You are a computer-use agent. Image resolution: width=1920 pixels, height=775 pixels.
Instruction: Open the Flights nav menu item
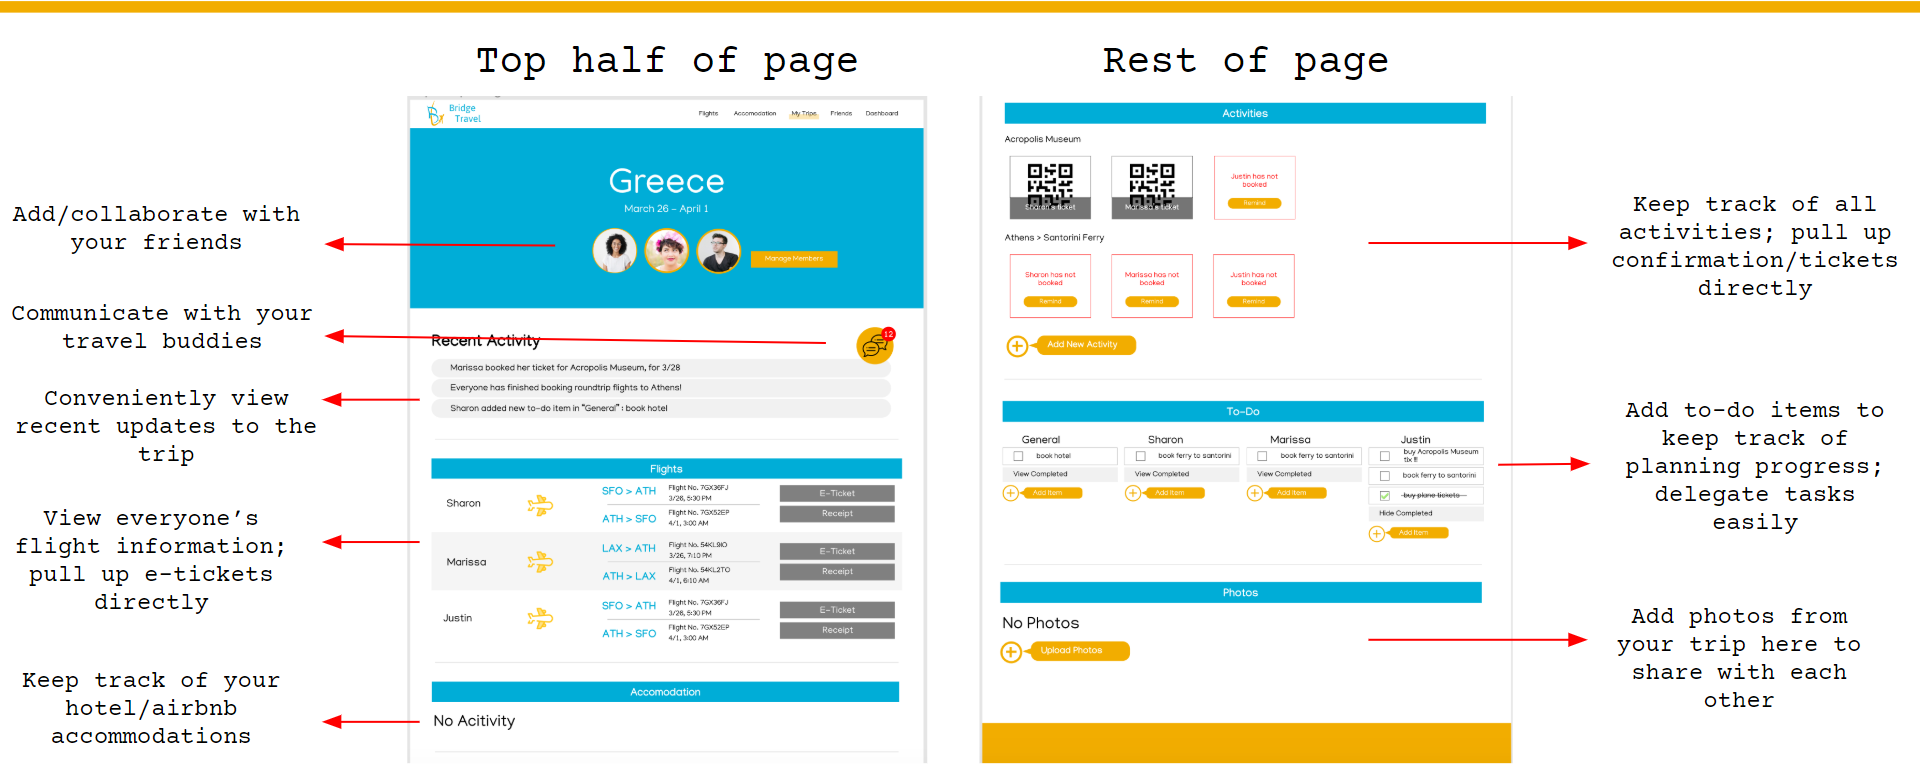tap(708, 114)
